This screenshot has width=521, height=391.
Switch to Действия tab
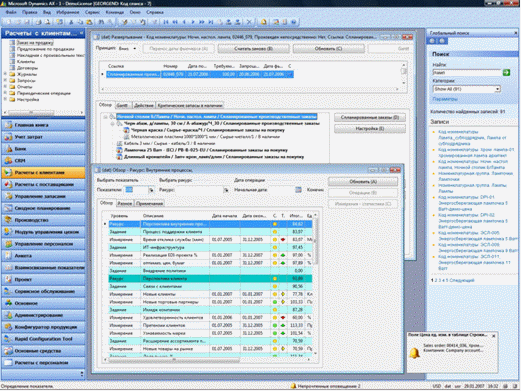[x=144, y=105]
